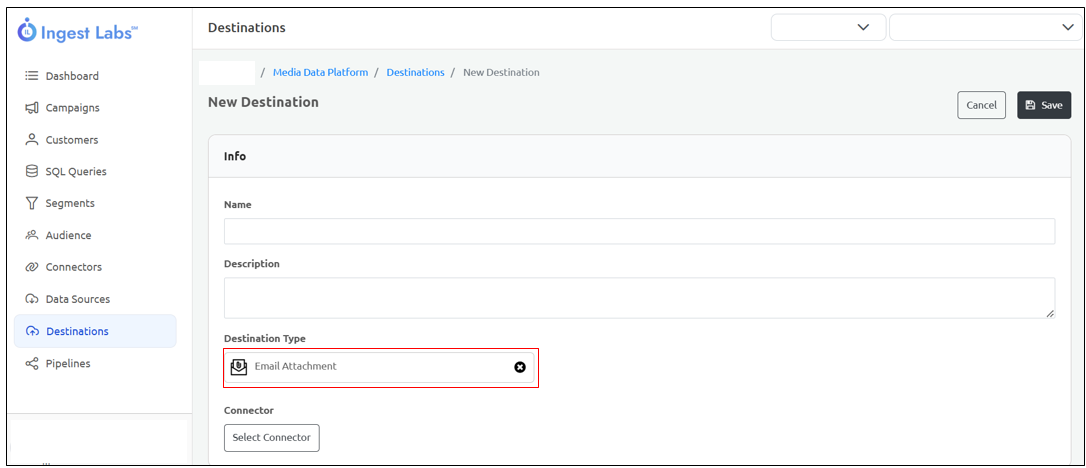This screenshot has width=1086, height=468.
Task: Save the new destination
Action: pyautogui.click(x=1044, y=105)
